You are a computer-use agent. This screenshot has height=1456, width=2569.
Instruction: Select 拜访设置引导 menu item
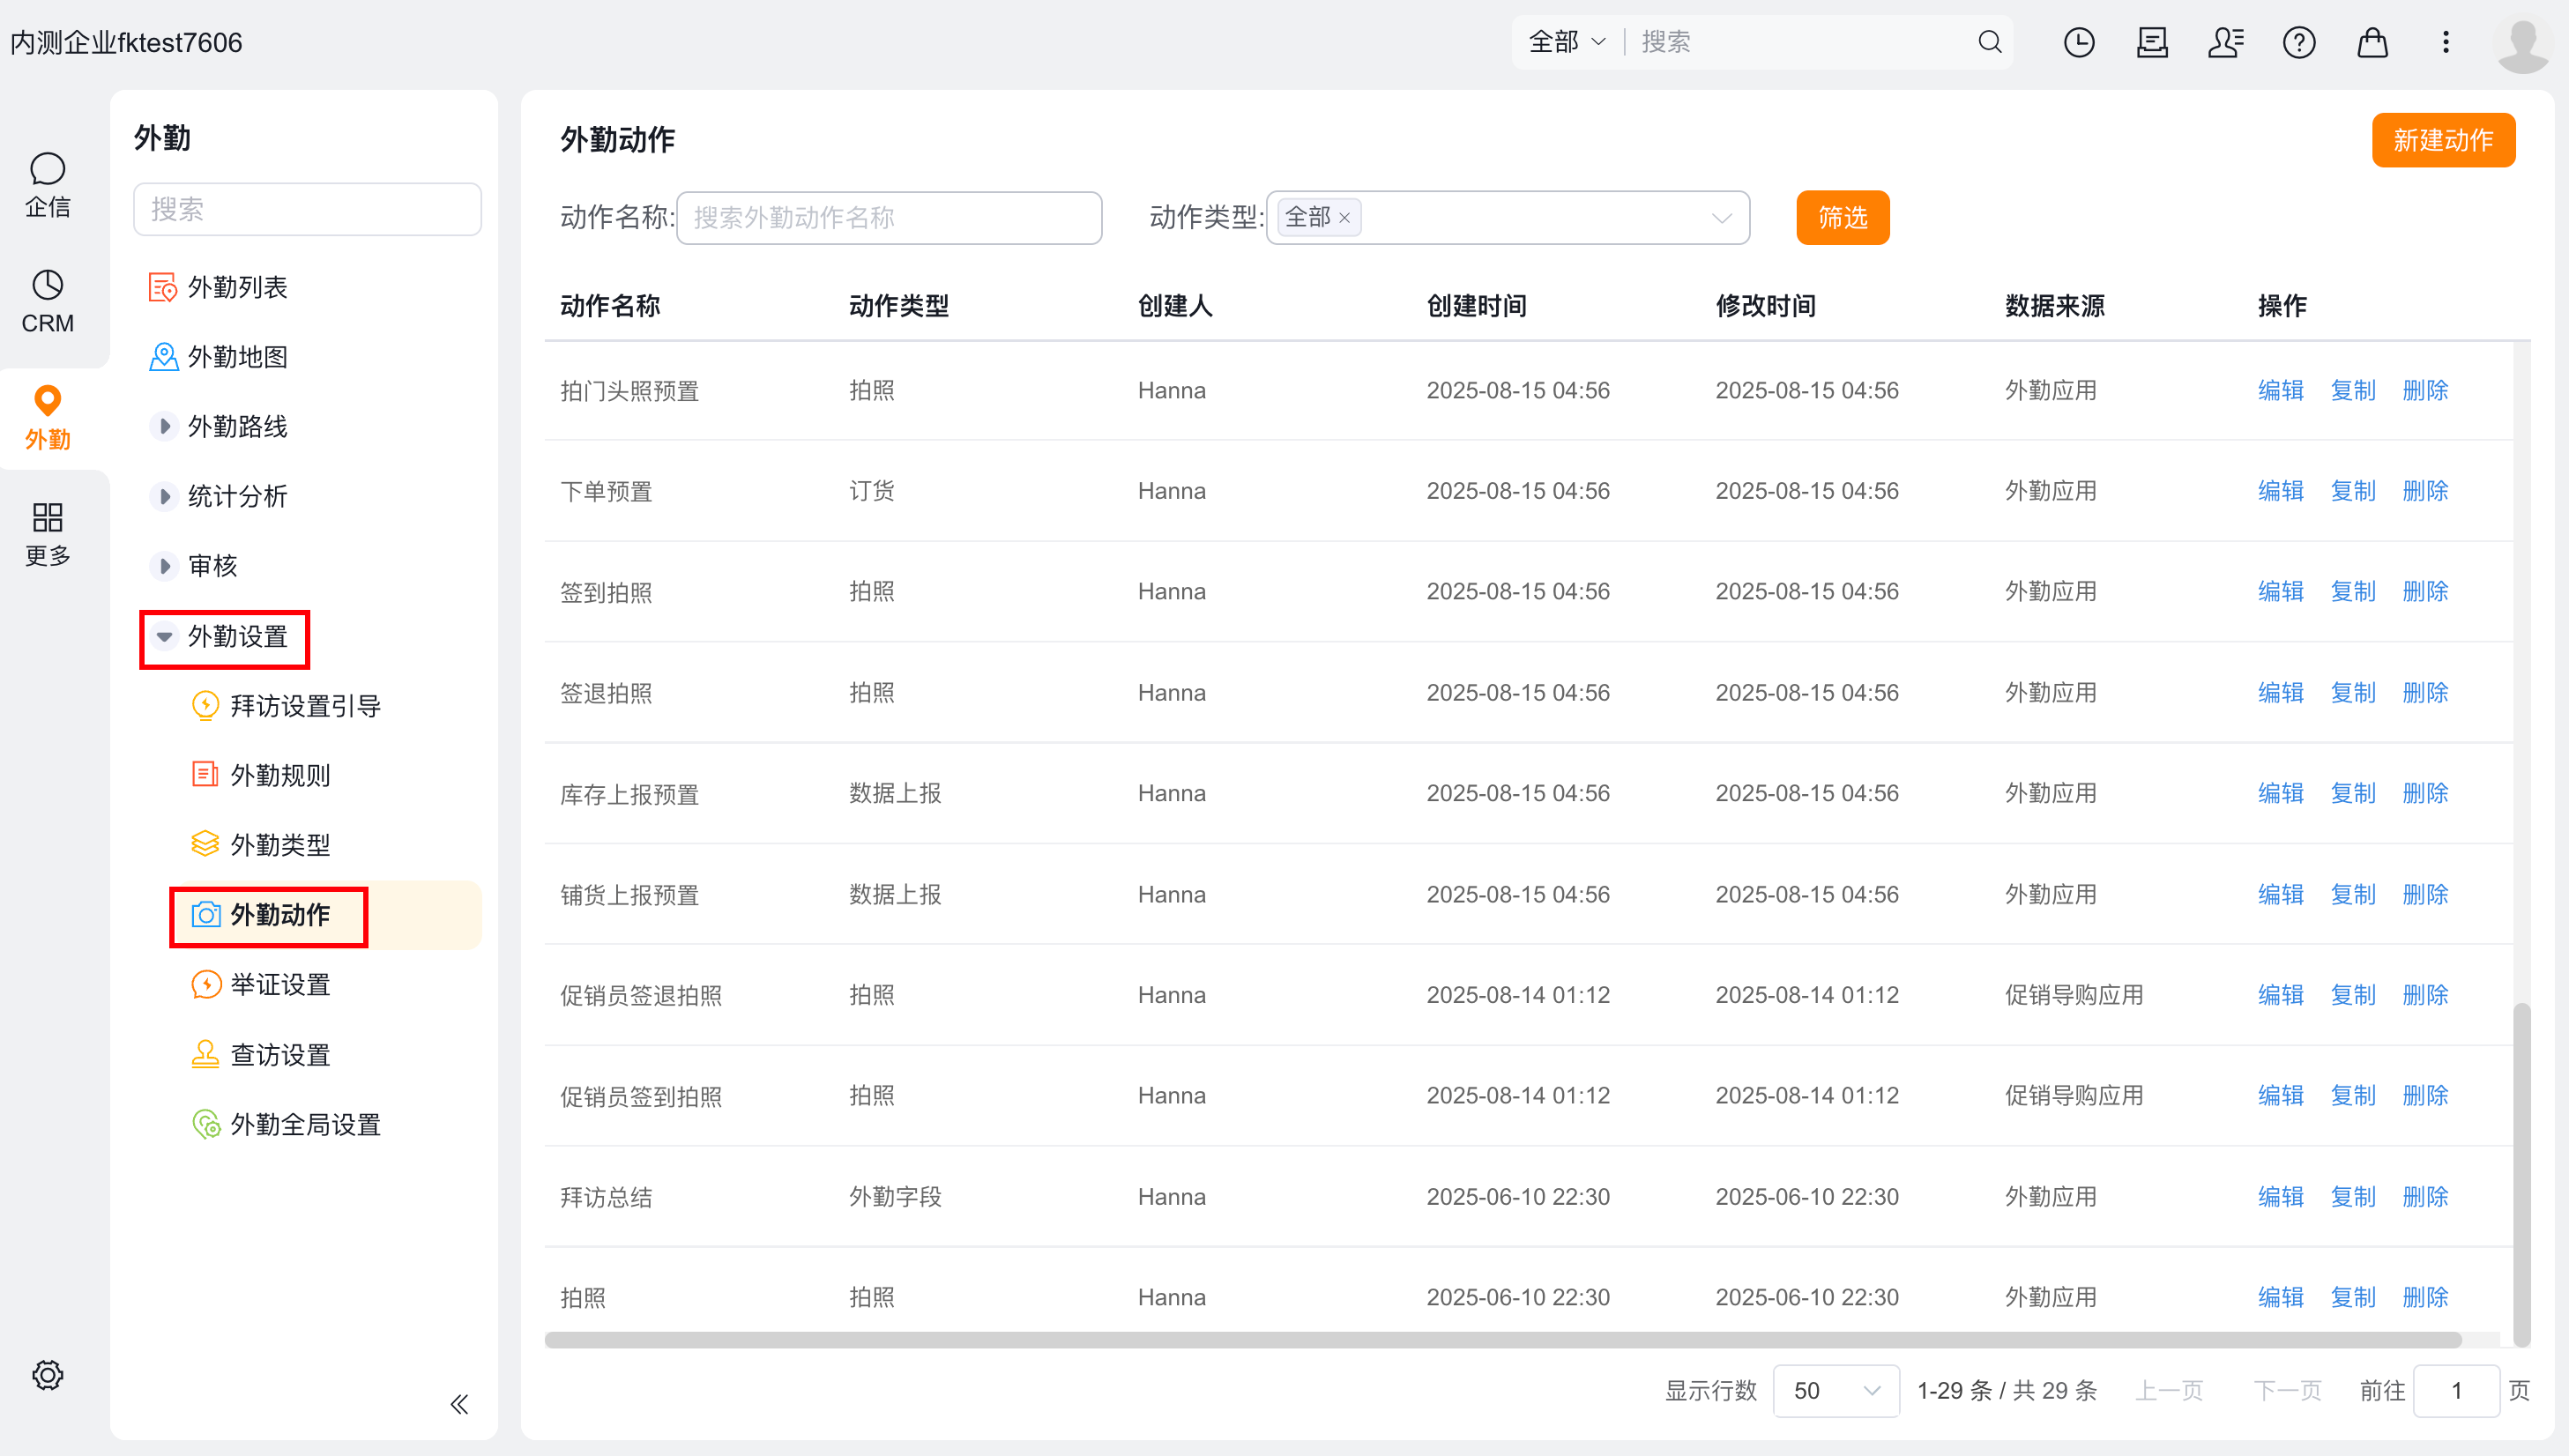point(286,706)
